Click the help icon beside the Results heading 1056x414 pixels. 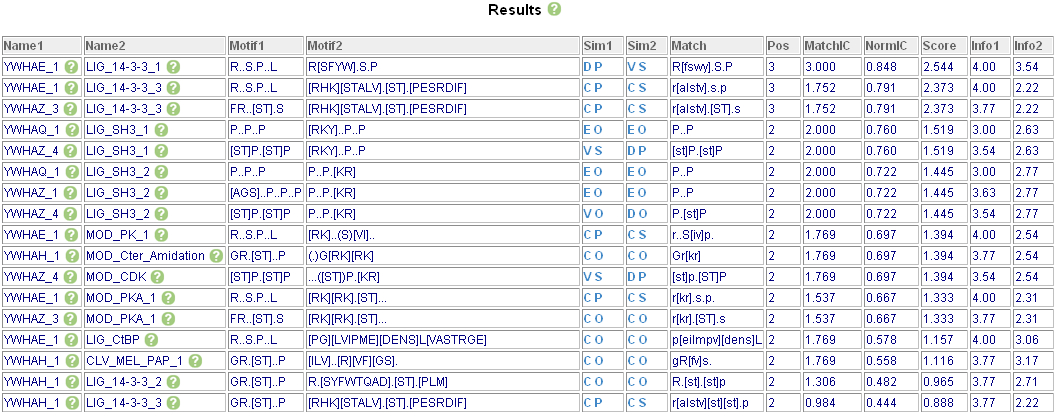coord(554,9)
